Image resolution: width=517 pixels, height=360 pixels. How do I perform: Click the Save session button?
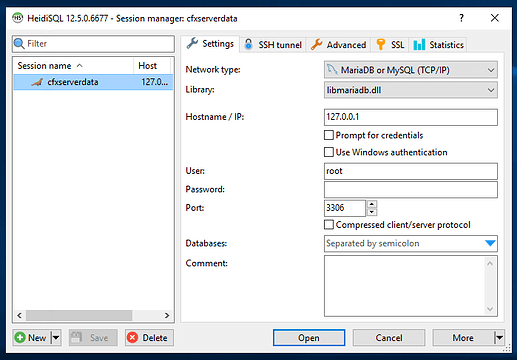pos(93,338)
